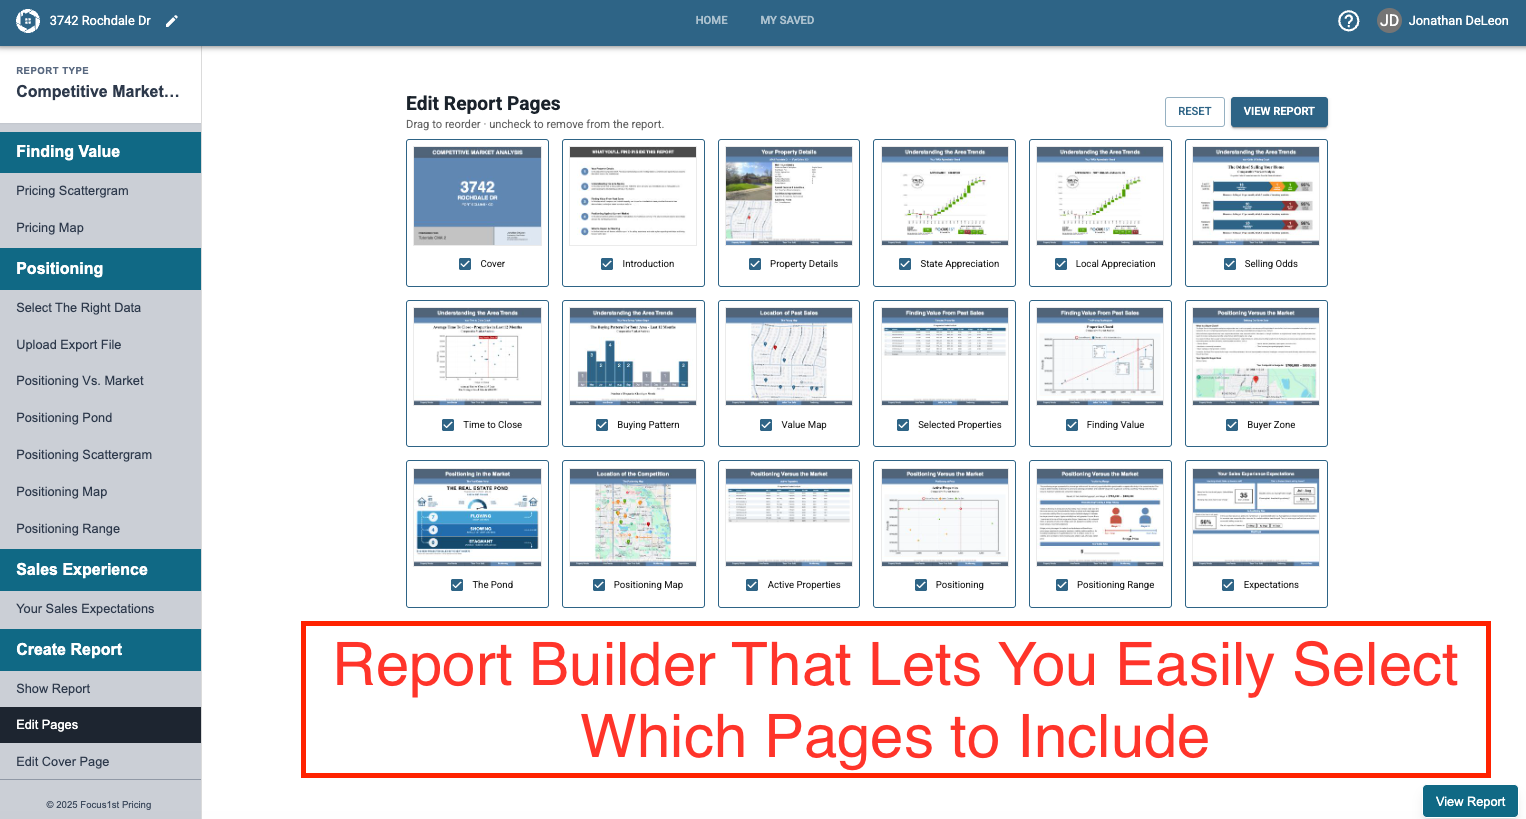Open Pricing Scattergram in sidebar
The image size is (1526, 819).
100,191
